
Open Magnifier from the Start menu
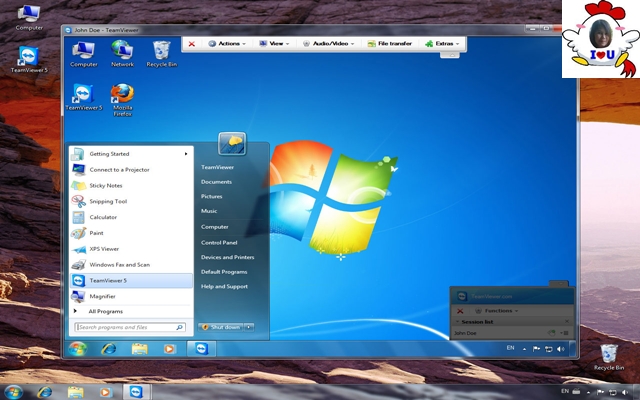click(131, 296)
